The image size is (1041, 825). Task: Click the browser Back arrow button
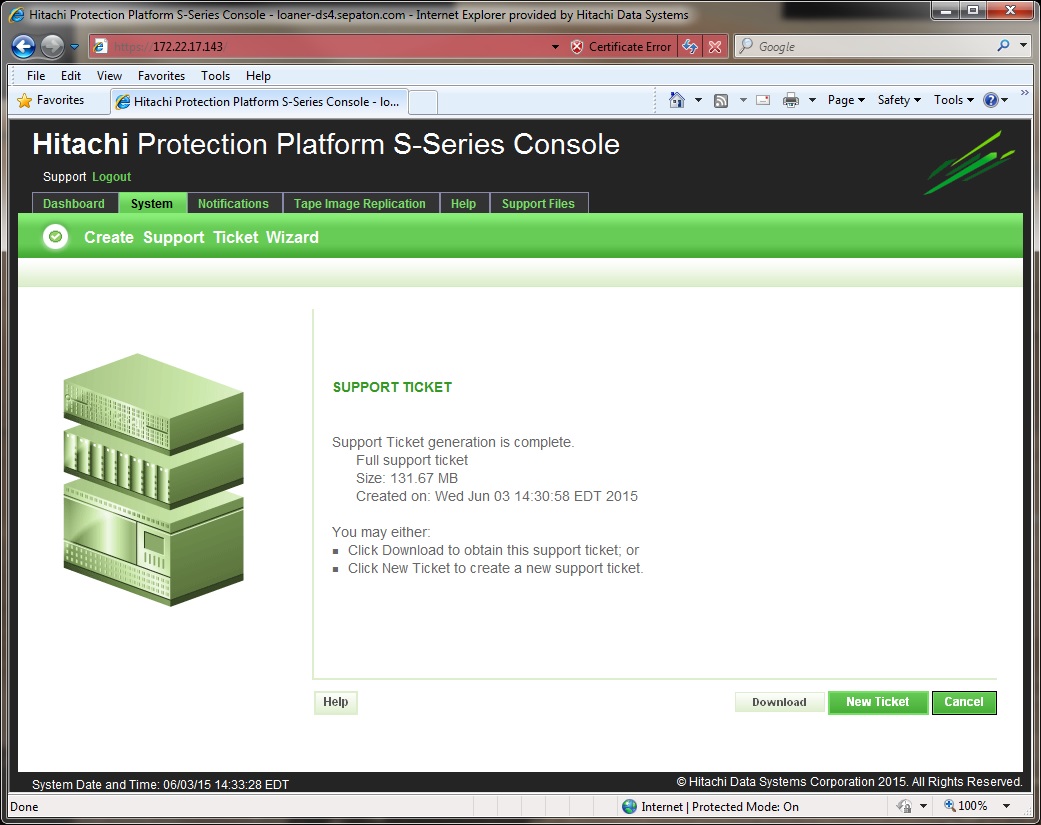pos(24,46)
